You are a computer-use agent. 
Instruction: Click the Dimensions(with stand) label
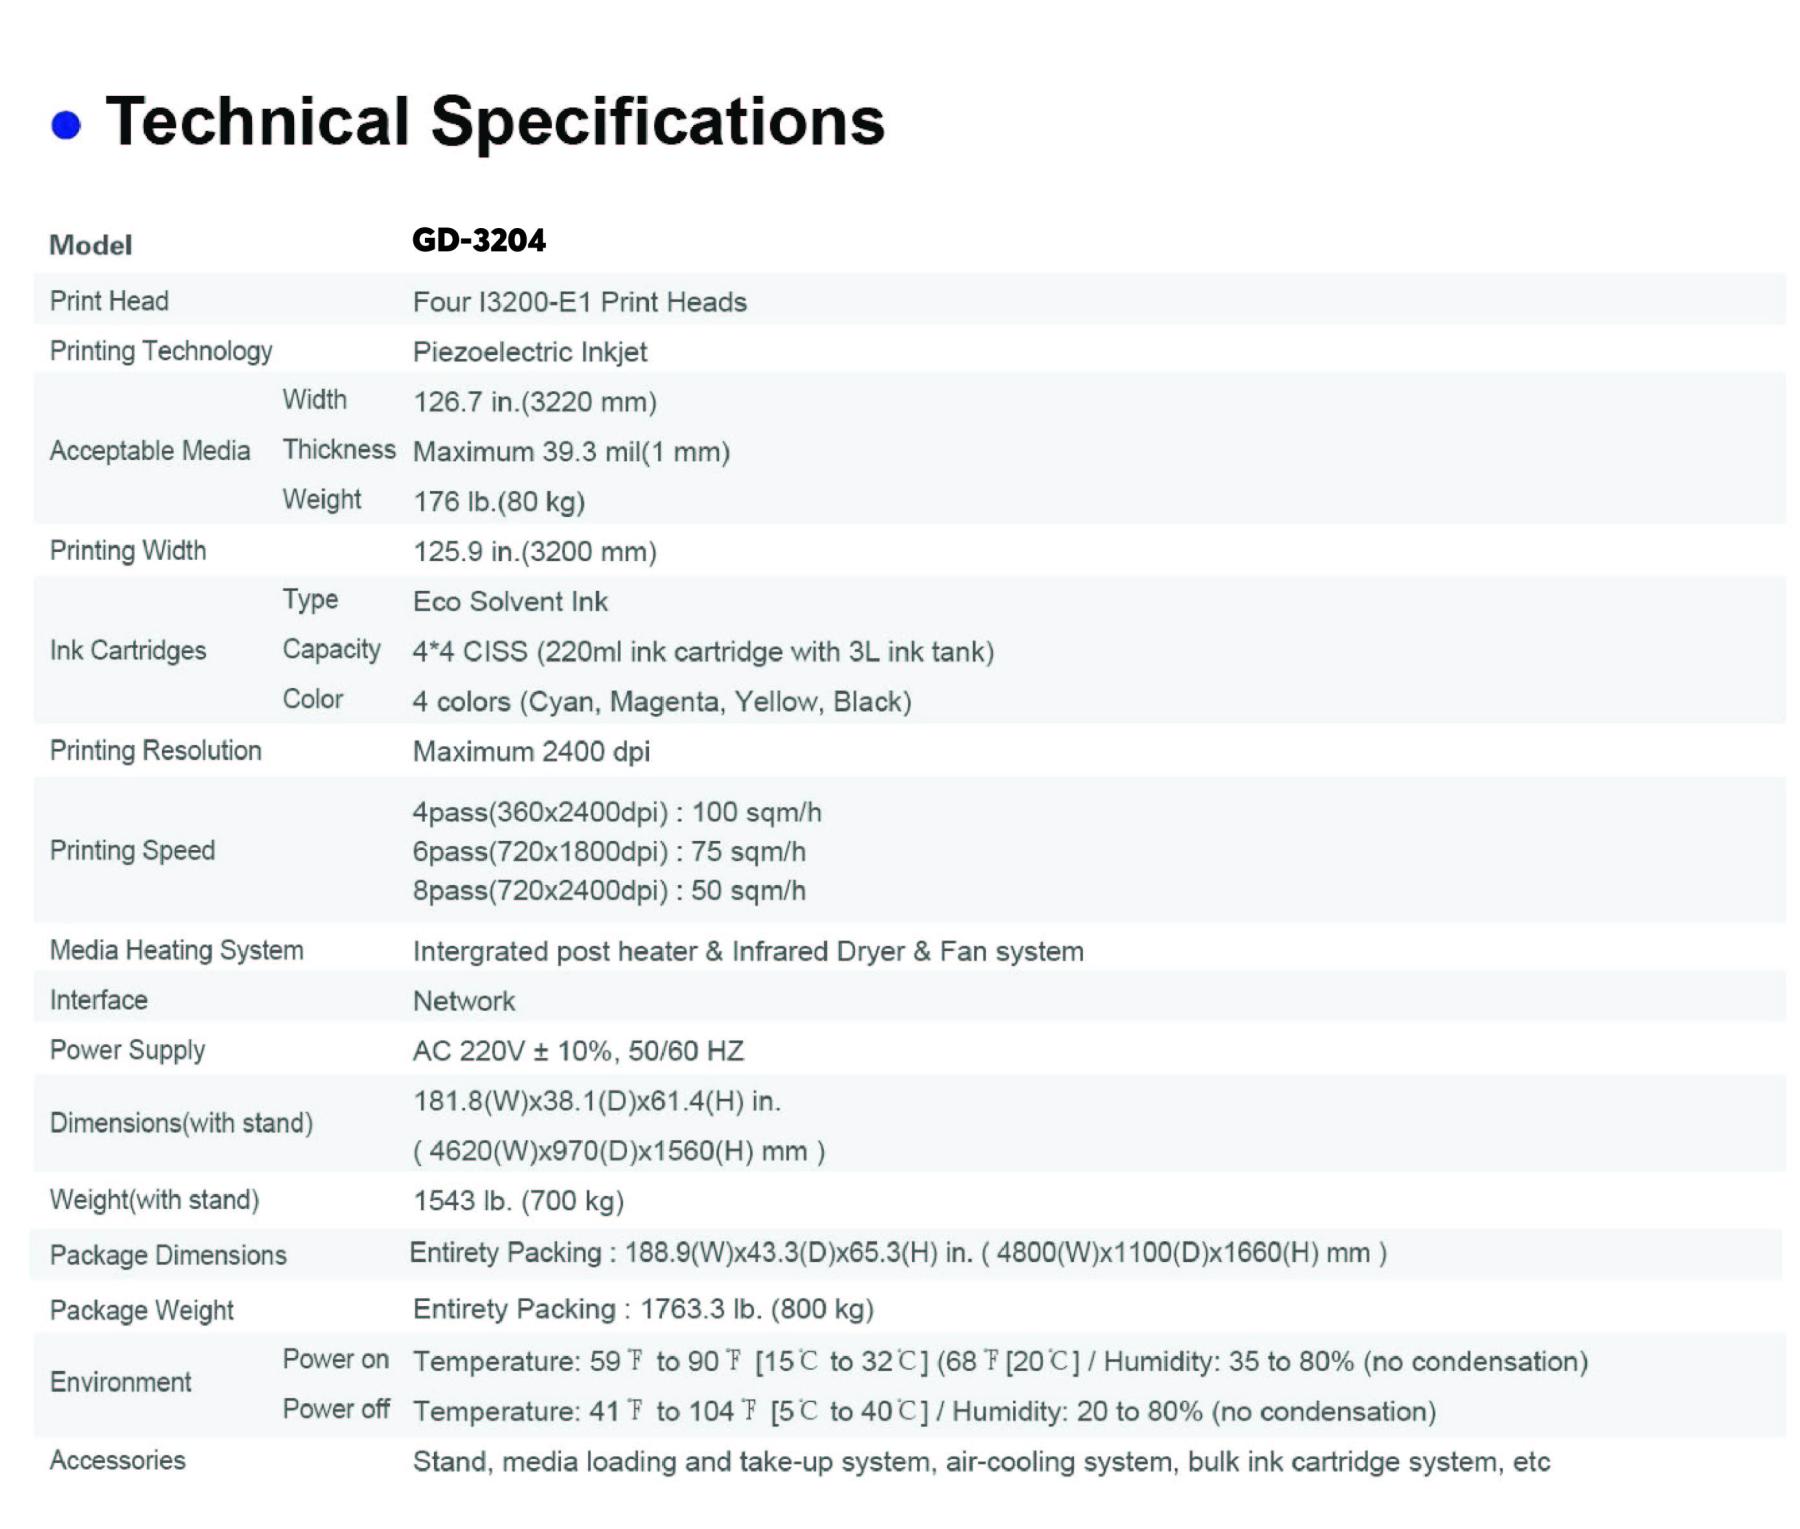(x=181, y=1123)
